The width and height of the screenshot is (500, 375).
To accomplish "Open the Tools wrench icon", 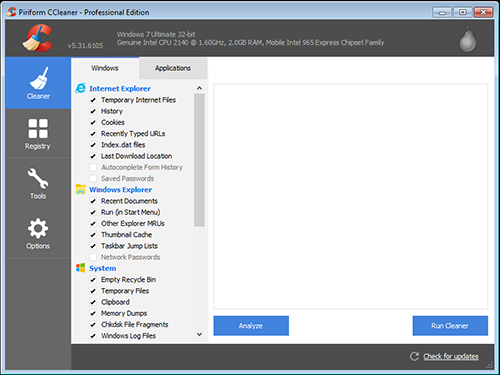I will click(38, 178).
